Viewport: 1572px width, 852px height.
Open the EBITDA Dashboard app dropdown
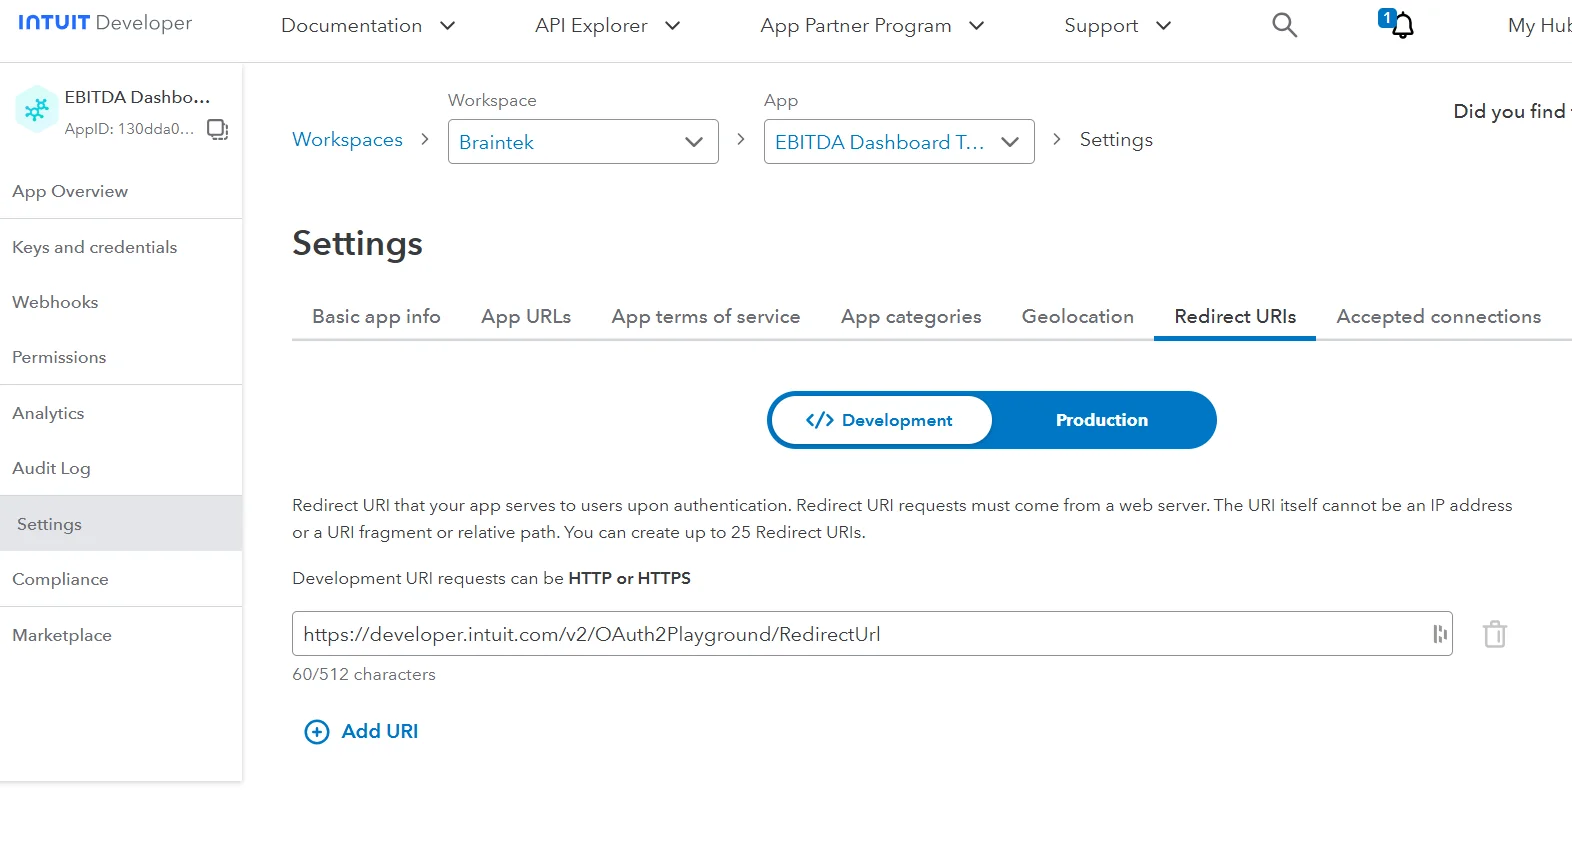[x=899, y=142]
